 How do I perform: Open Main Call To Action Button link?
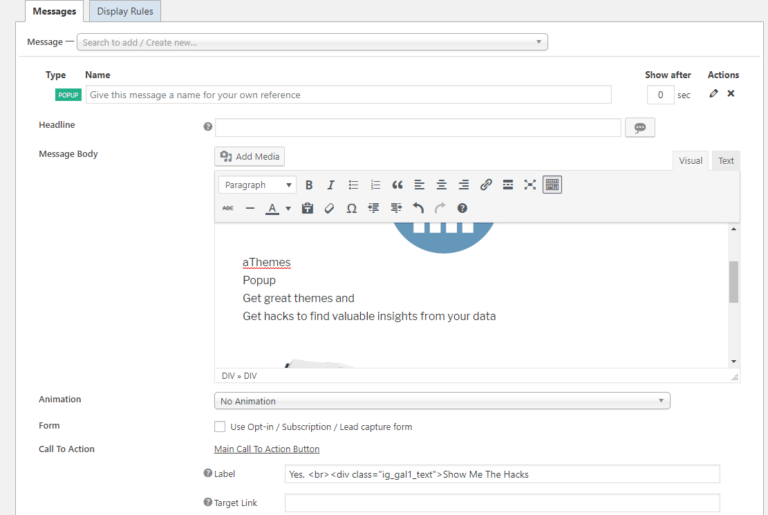coord(266,449)
